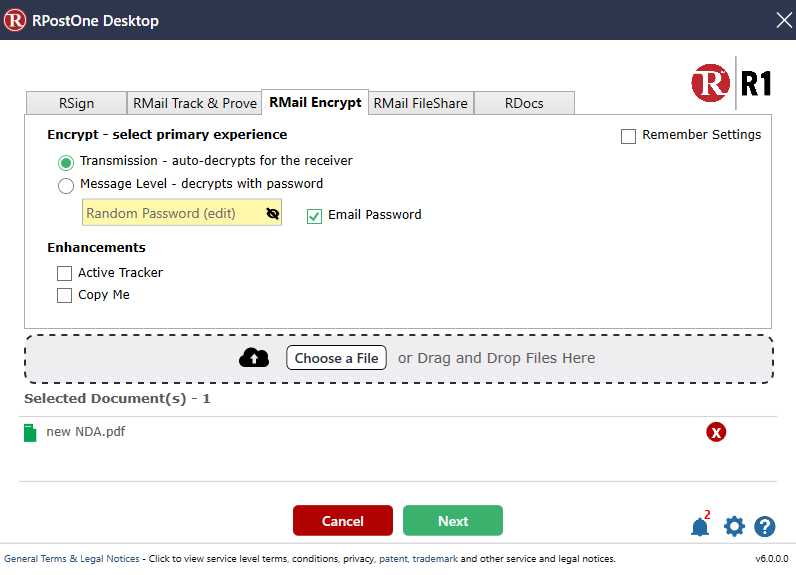Click the Random Password edit field
Viewport: 796px width, 575px height.
pos(182,213)
